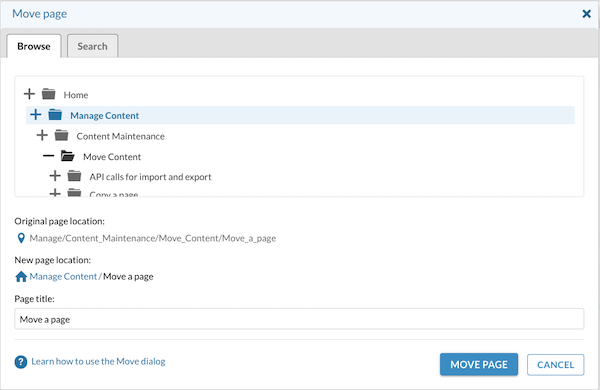Image resolution: width=600 pixels, height=390 pixels.
Task: Click the Home folder icon
Action: click(x=49, y=94)
